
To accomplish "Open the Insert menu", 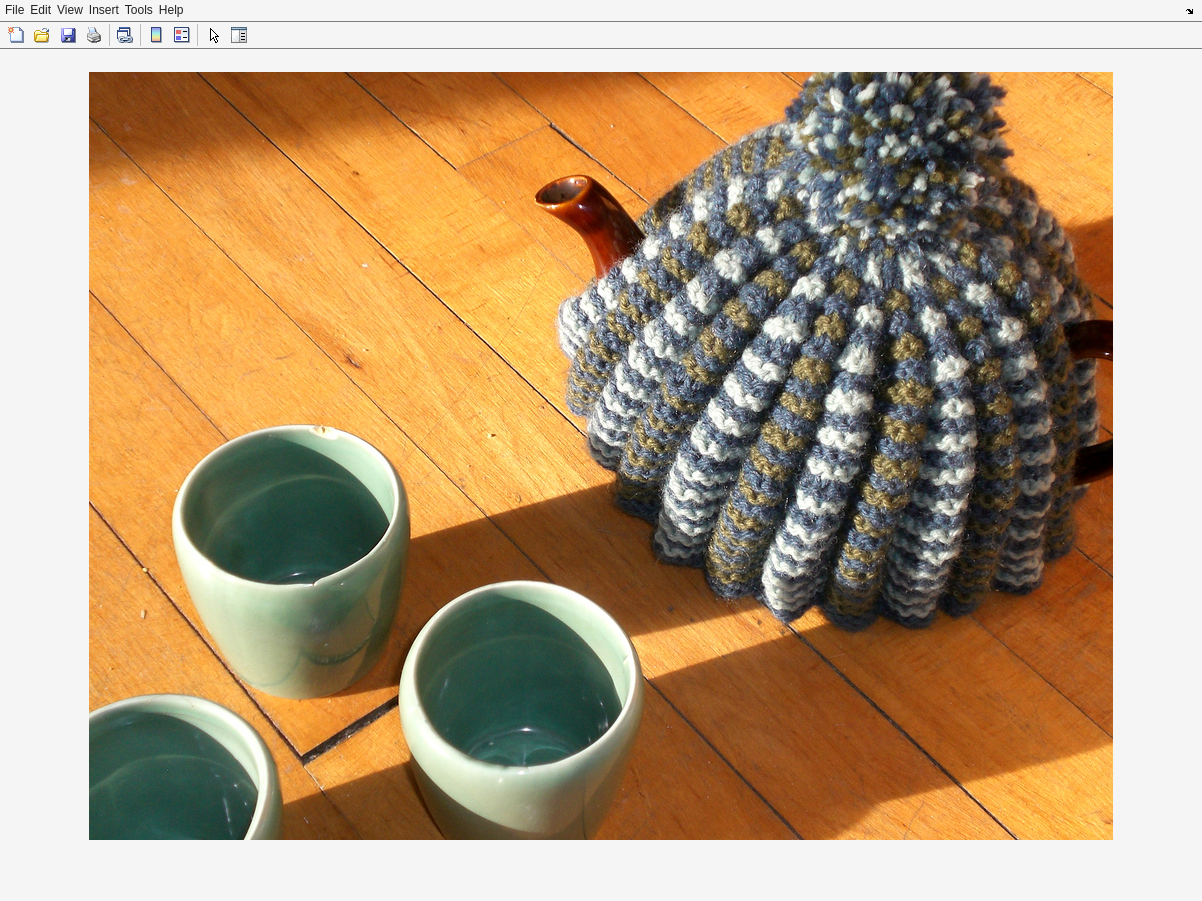I will pyautogui.click(x=104, y=10).
